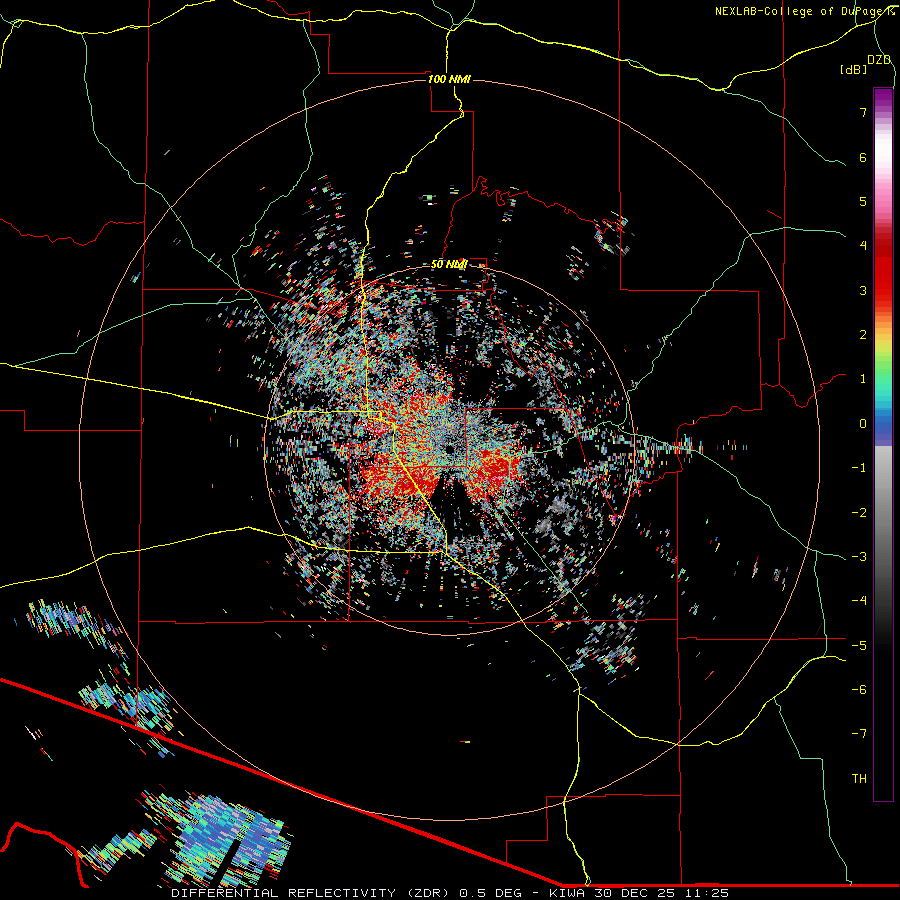Image resolution: width=900 pixels, height=900 pixels.
Task: Click the "-6" value on color scale
Action: pos(859,690)
